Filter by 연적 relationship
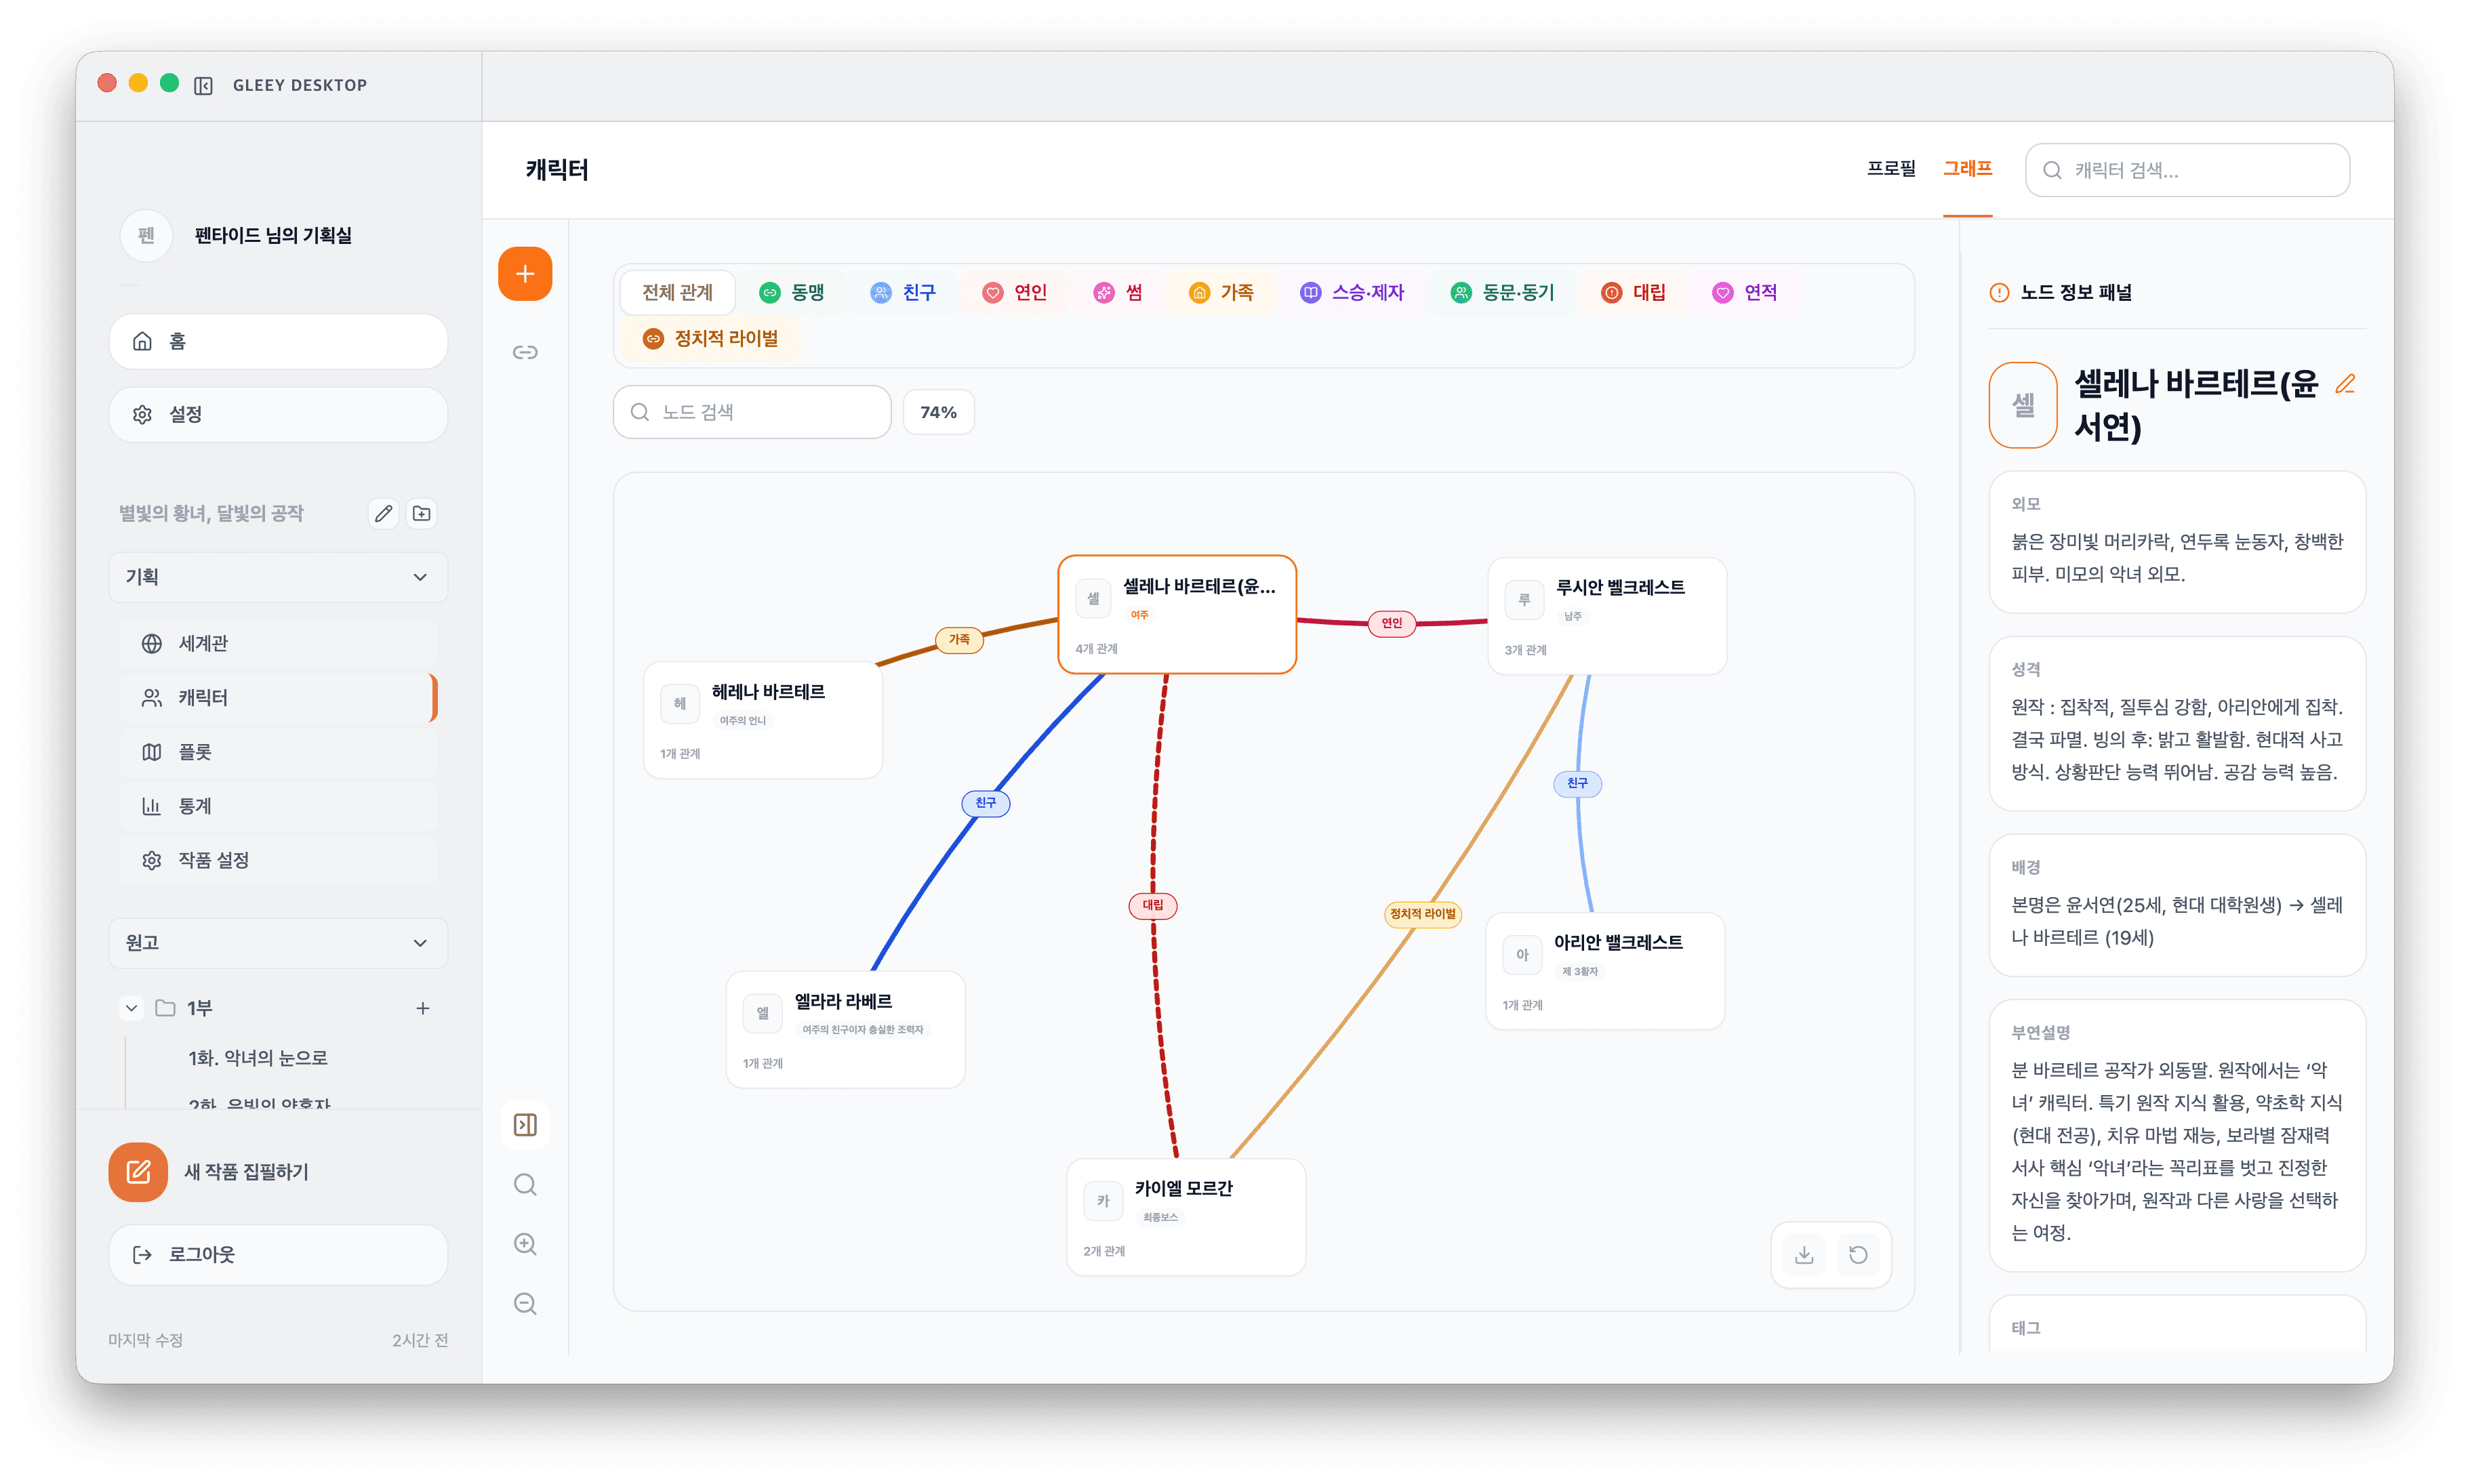 click(x=1744, y=293)
